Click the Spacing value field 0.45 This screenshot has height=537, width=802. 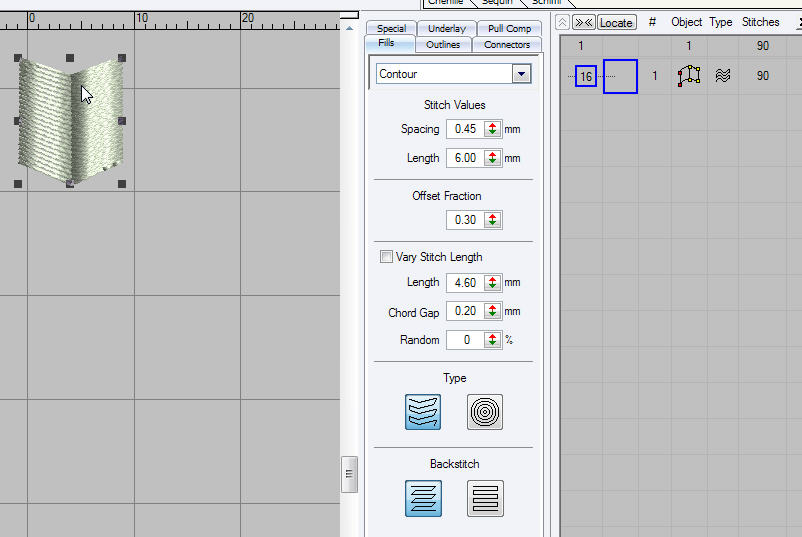click(x=465, y=129)
